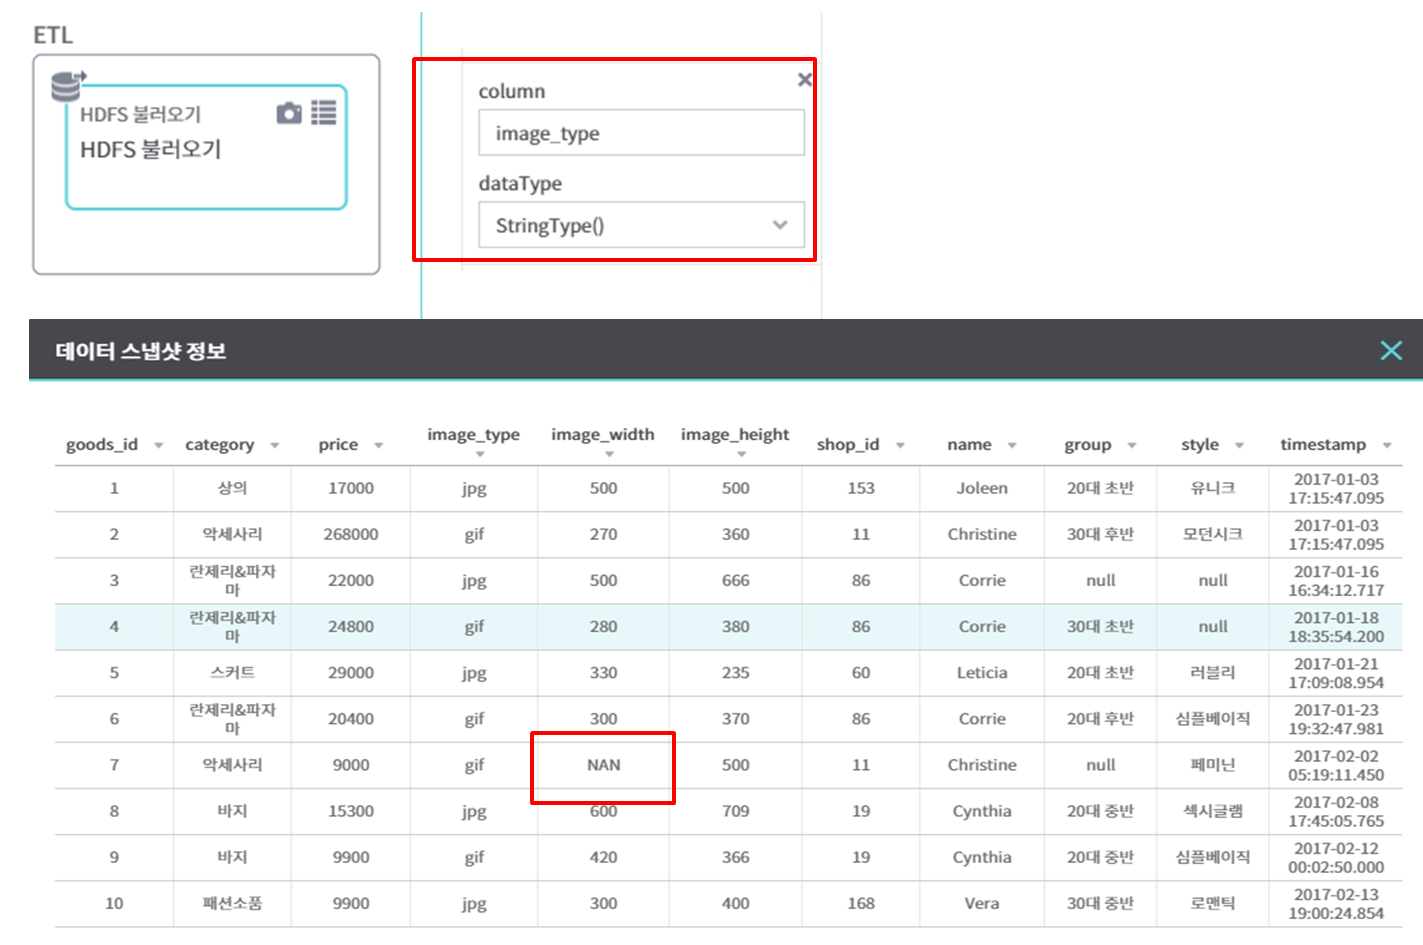Click the group cell 30대 후반

coord(1100,534)
